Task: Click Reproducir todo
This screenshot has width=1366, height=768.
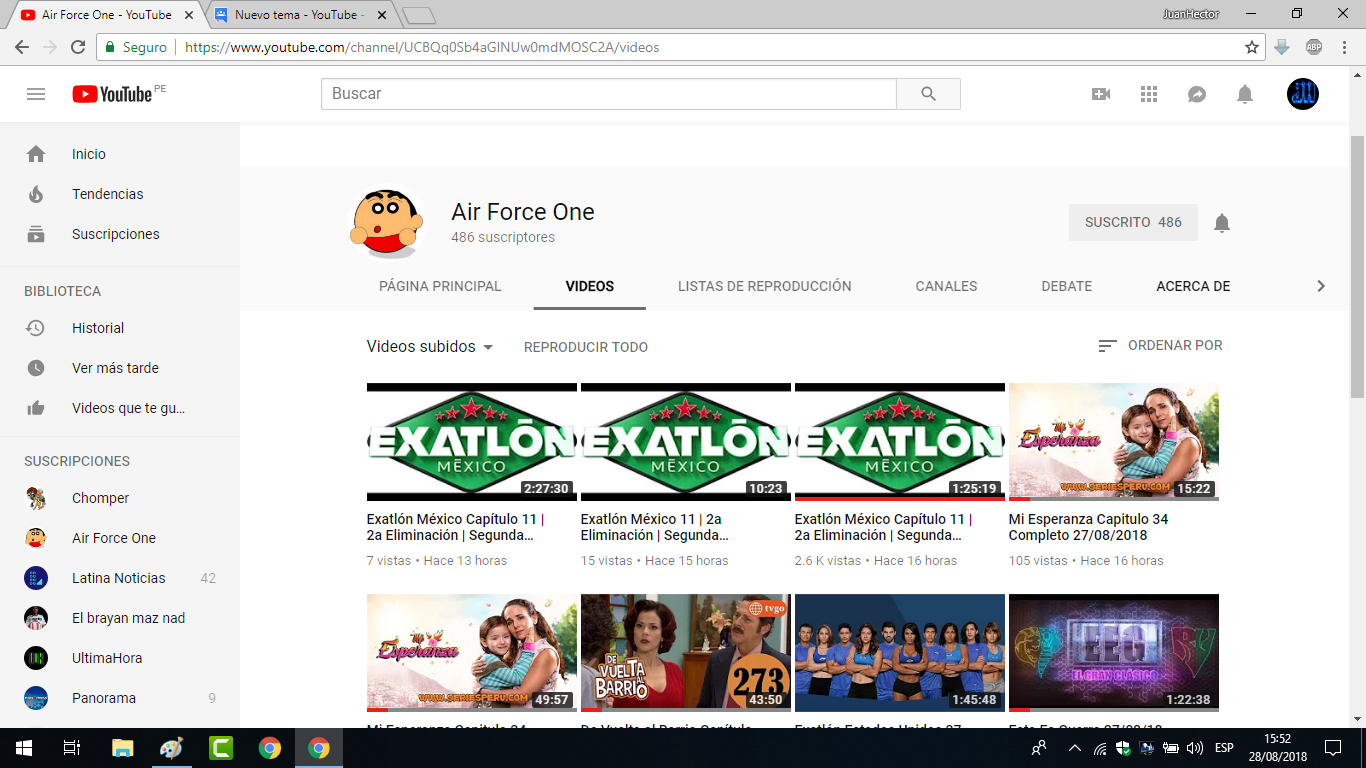Action: (x=586, y=347)
